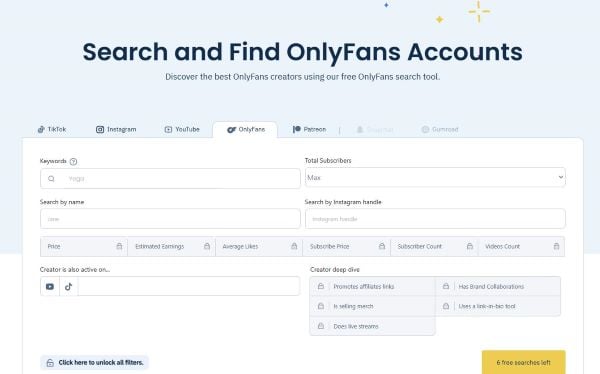Image resolution: width=600 pixels, height=374 pixels.
Task: Toggle Promotes affiliates links option
Action: pyautogui.click(x=372, y=286)
